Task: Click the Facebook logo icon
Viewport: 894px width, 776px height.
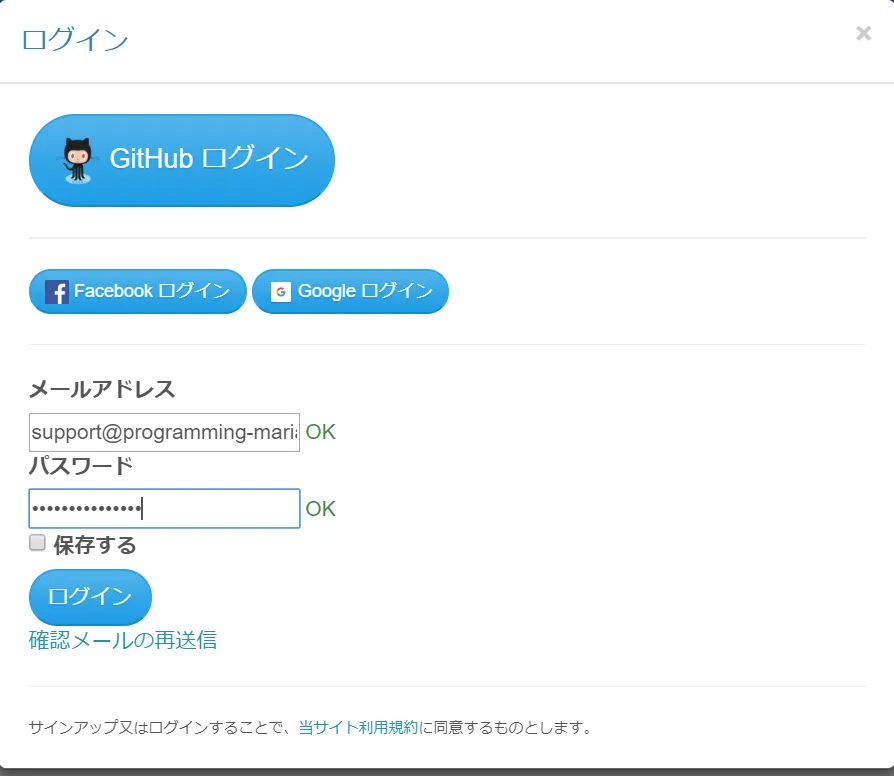Action: click(x=56, y=292)
